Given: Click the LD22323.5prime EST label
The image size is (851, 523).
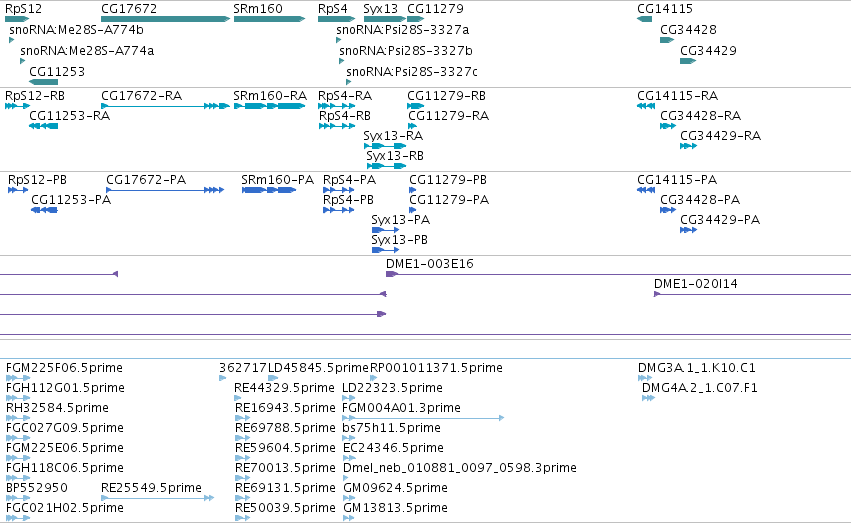Looking at the screenshot, I should click(x=392, y=388).
